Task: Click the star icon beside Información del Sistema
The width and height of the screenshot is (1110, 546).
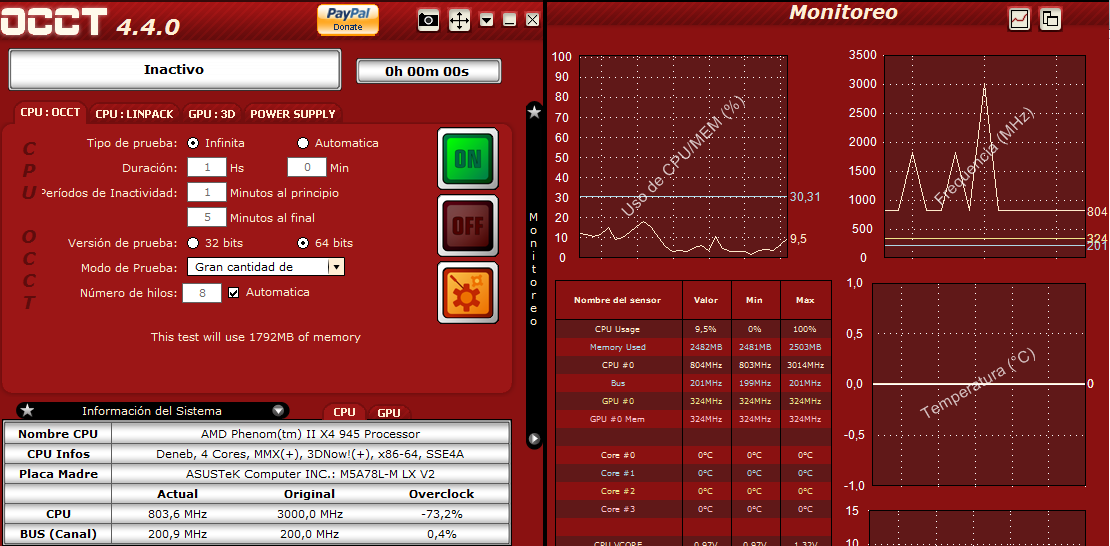Action: 27,410
